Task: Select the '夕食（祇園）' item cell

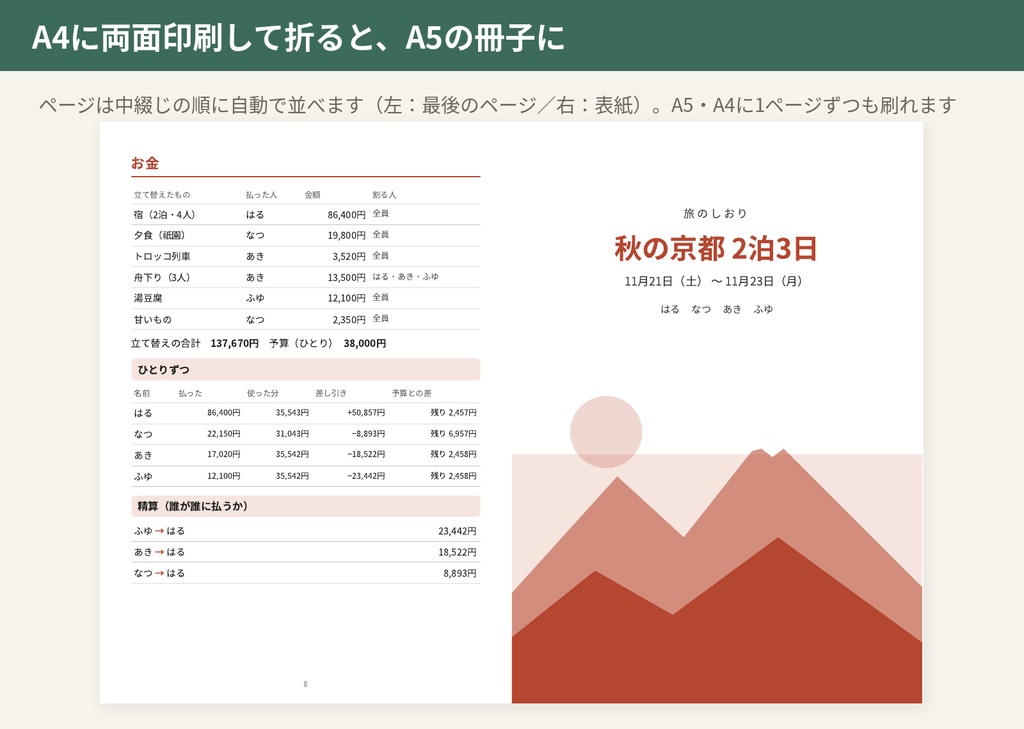Action: coord(160,235)
